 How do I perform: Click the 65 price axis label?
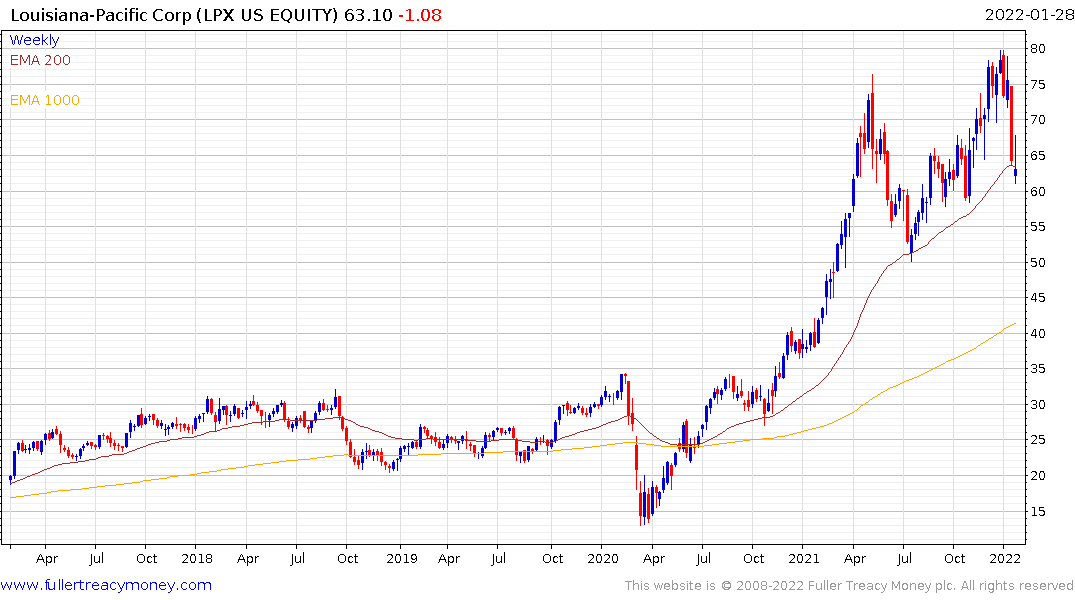coord(1037,156)
